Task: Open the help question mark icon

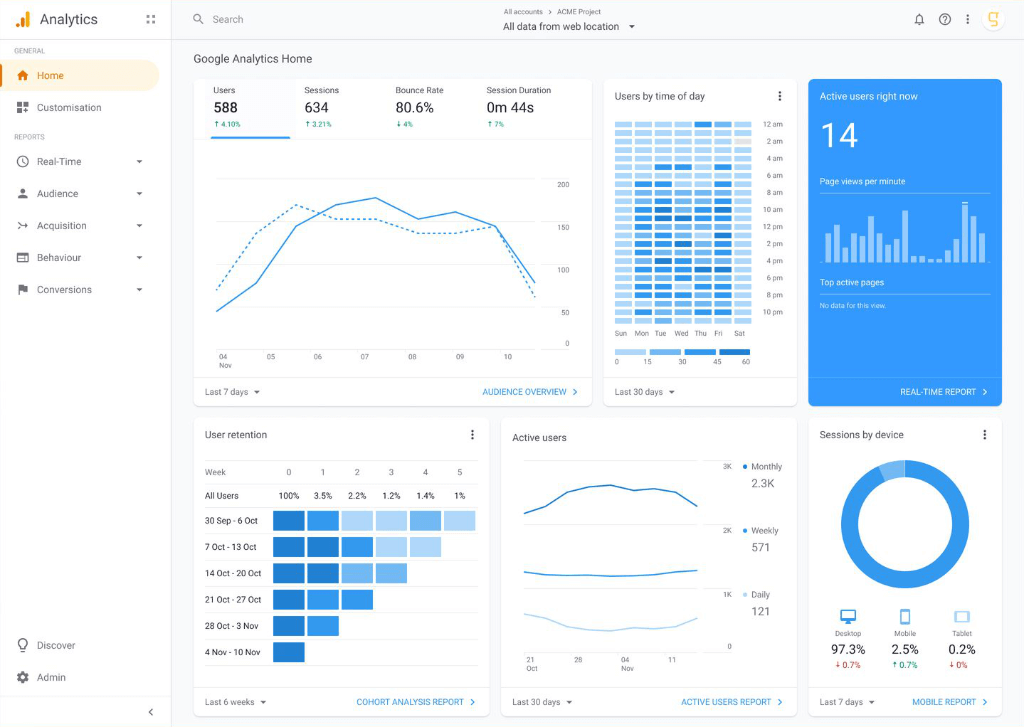Action: coord(945,19)
